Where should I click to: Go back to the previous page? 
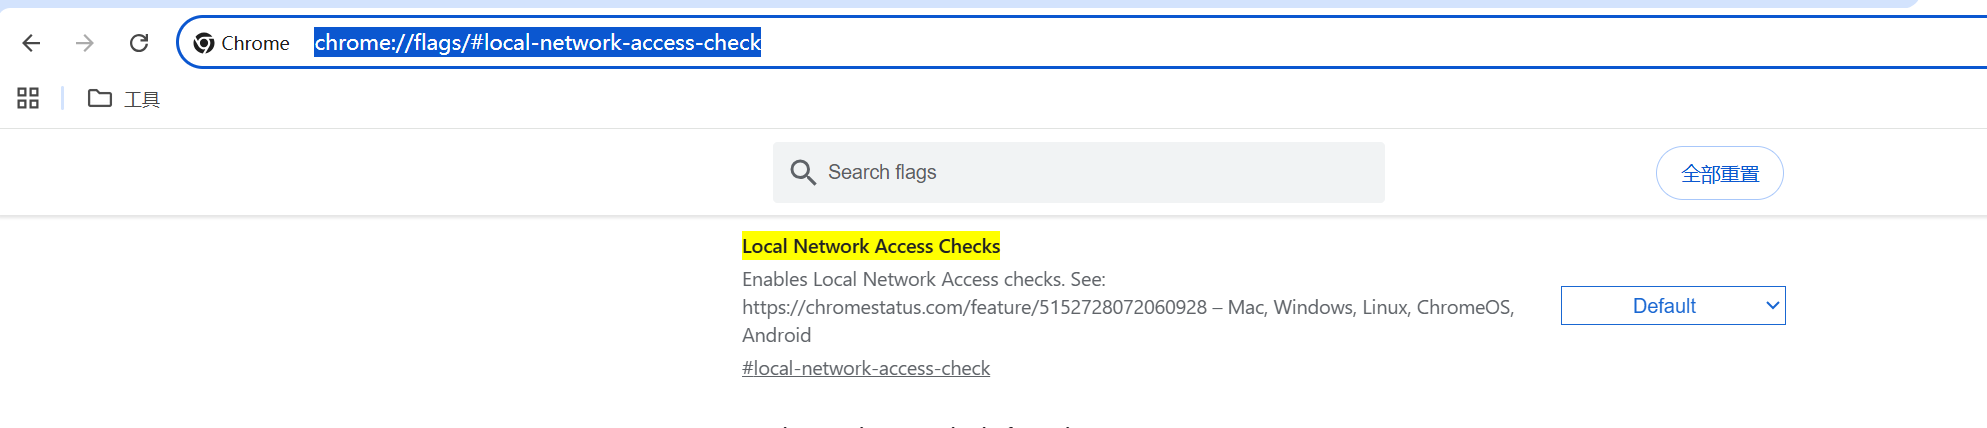(31, 43)
